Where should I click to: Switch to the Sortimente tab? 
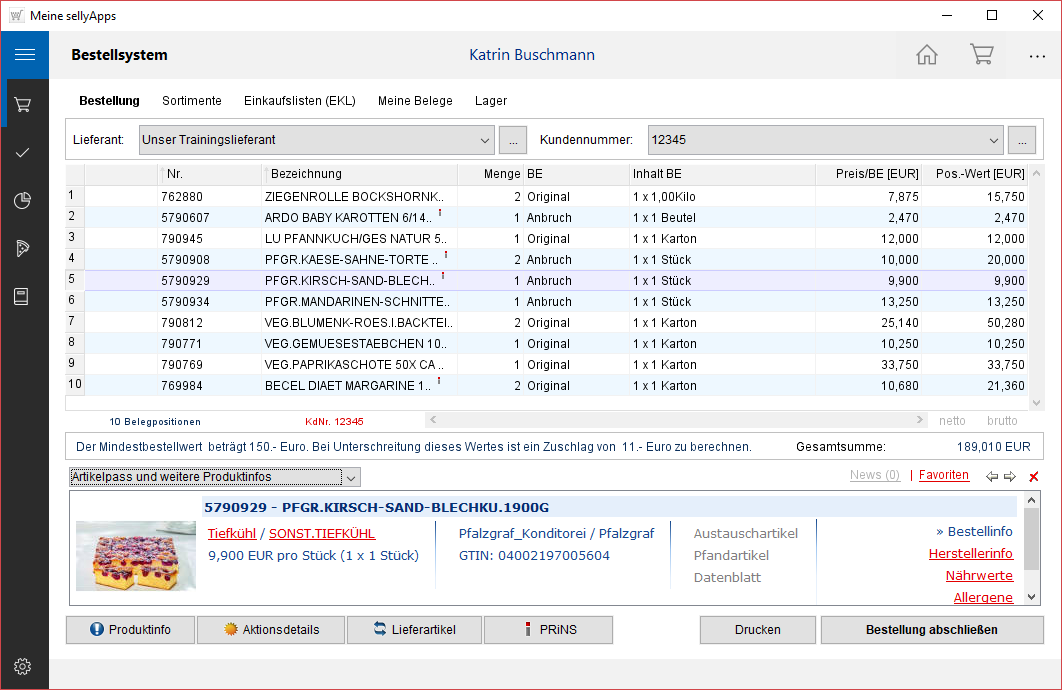[x=192, y=101]
